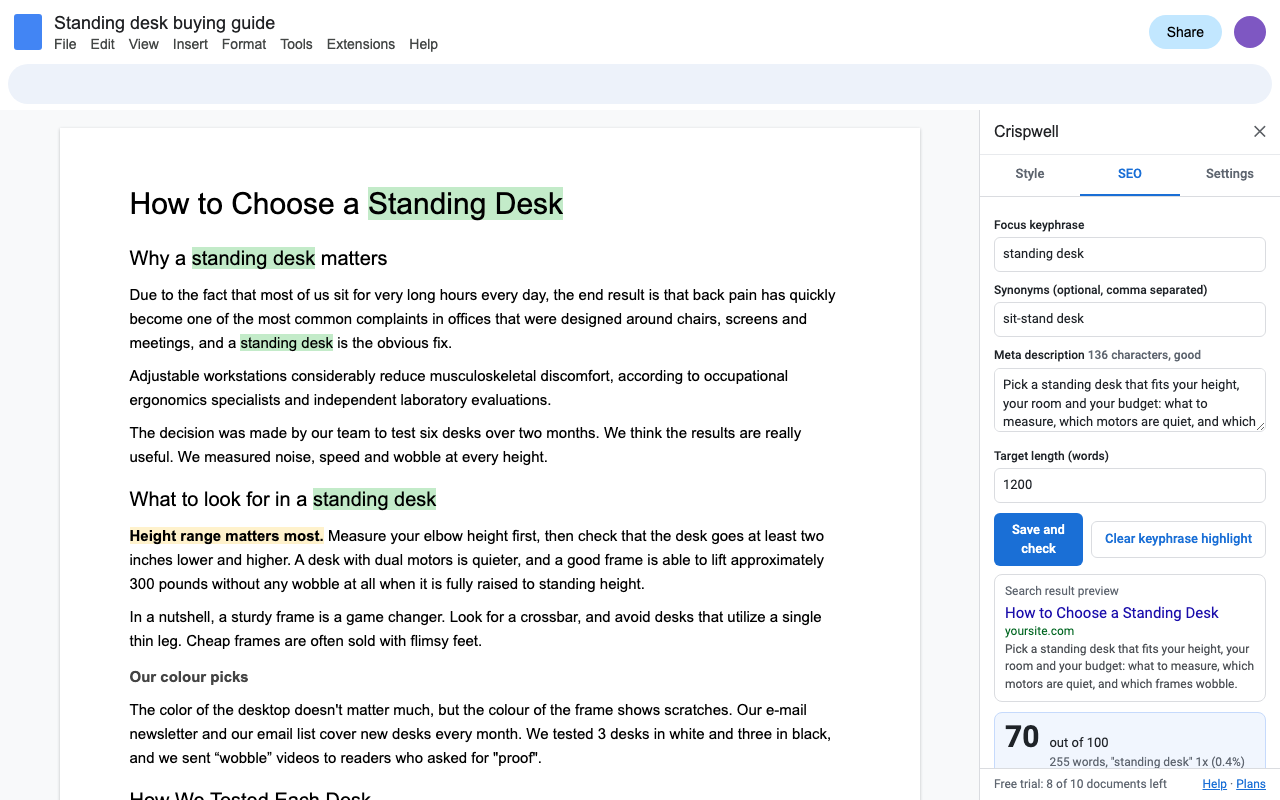Click the panel title 'Crispwell'
The width and height of the screenshot is (1280, 800).
point(1026,132)
